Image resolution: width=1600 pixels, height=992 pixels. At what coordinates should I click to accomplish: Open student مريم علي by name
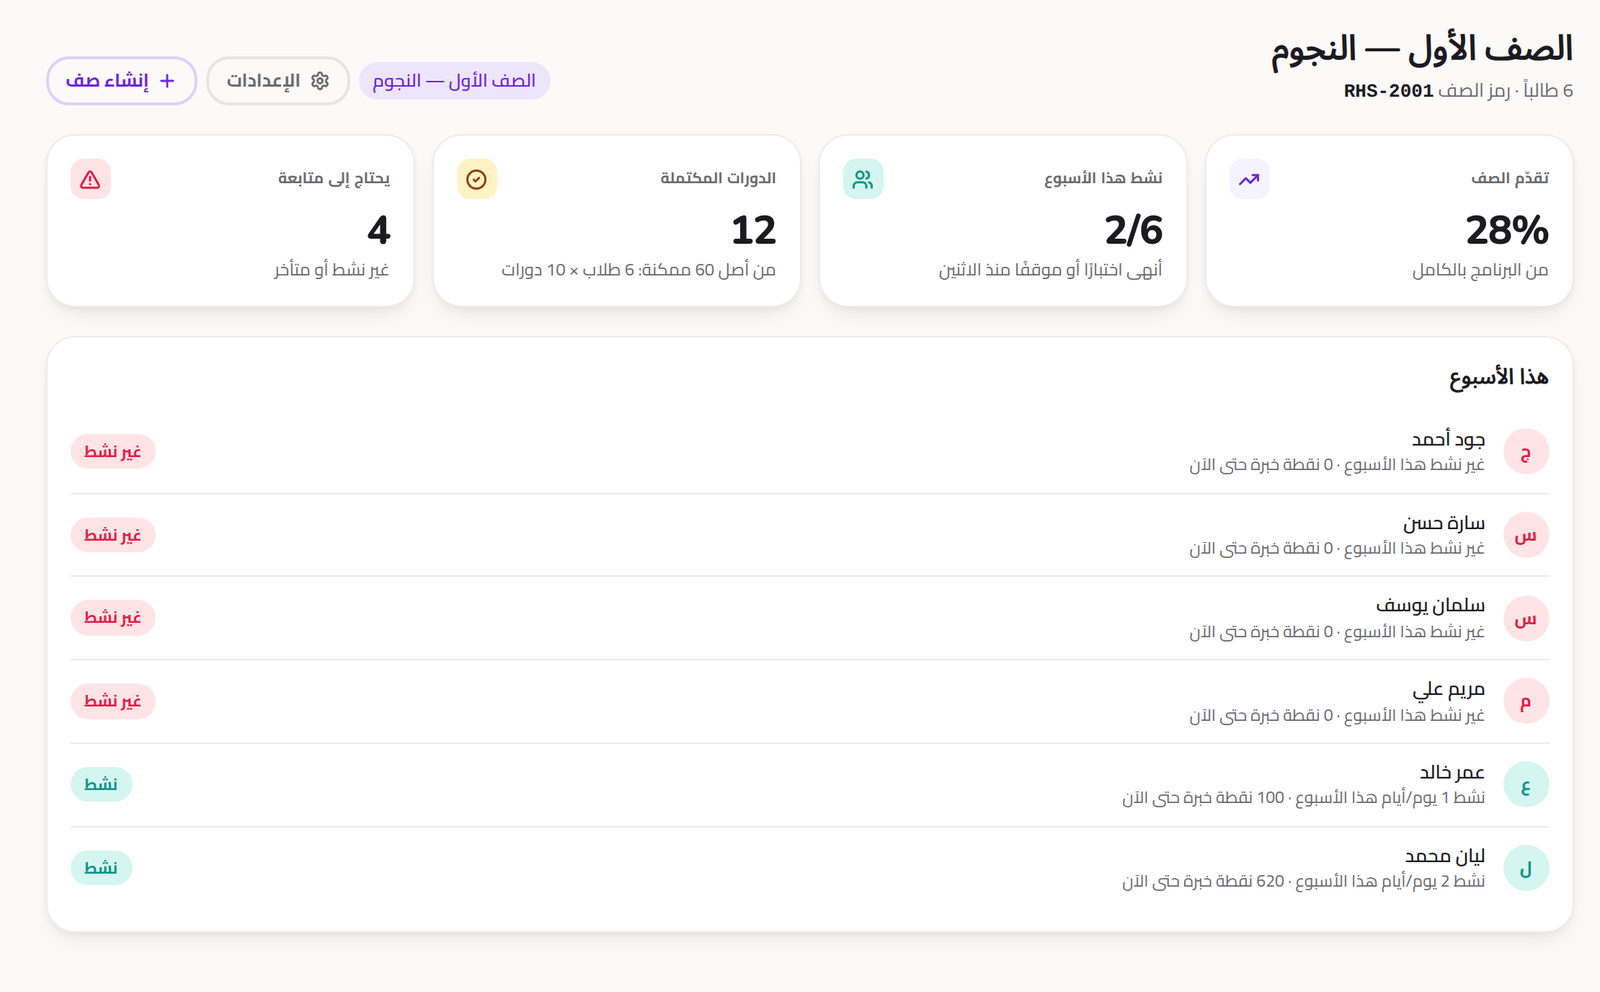(x=1449, y=690)
